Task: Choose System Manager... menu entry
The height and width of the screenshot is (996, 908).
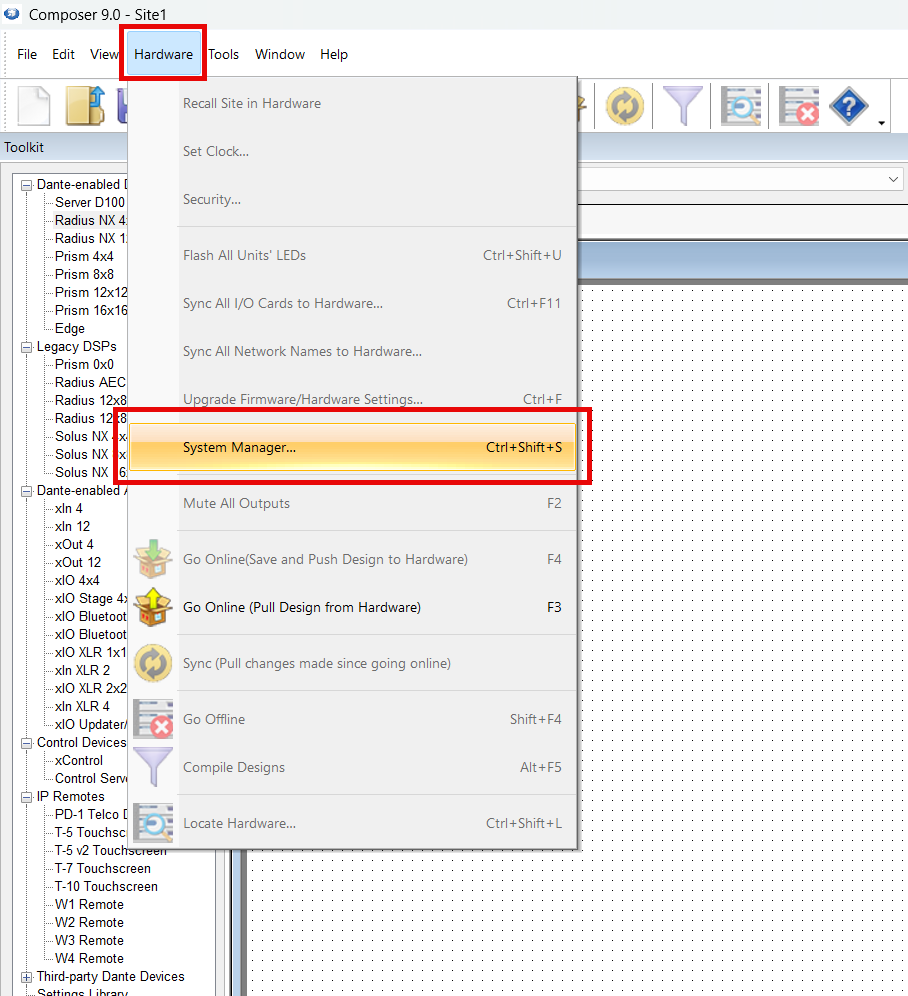Action: (353, 447)
